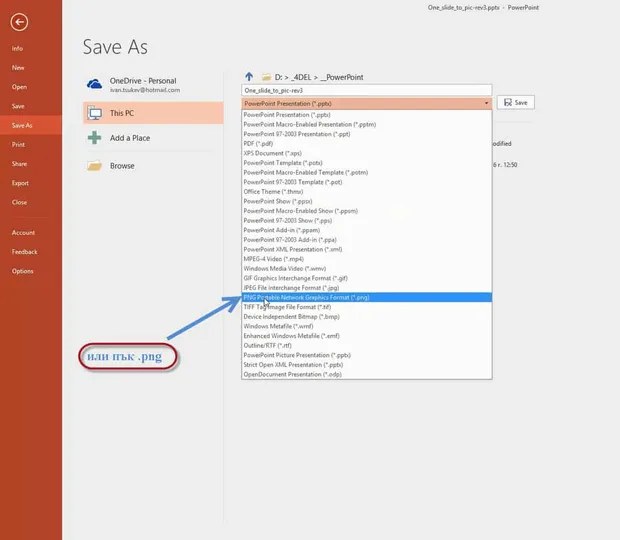Viewport: 620px width, 540px height.
Task: Go up one folder with the blue arrow
Action: pyautogui.click(x=249, y=77)
